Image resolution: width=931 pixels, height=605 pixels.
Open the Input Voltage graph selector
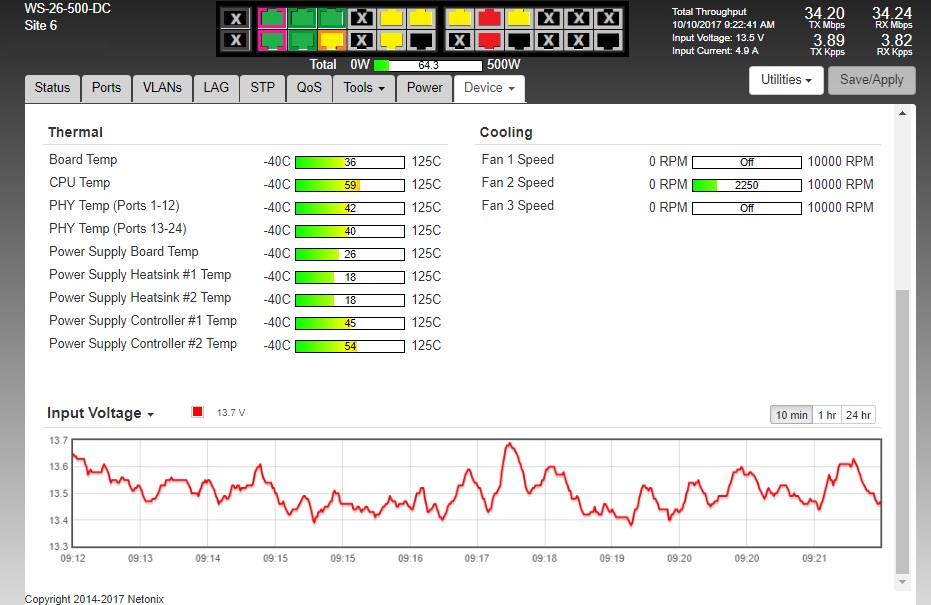click(101, 414)
